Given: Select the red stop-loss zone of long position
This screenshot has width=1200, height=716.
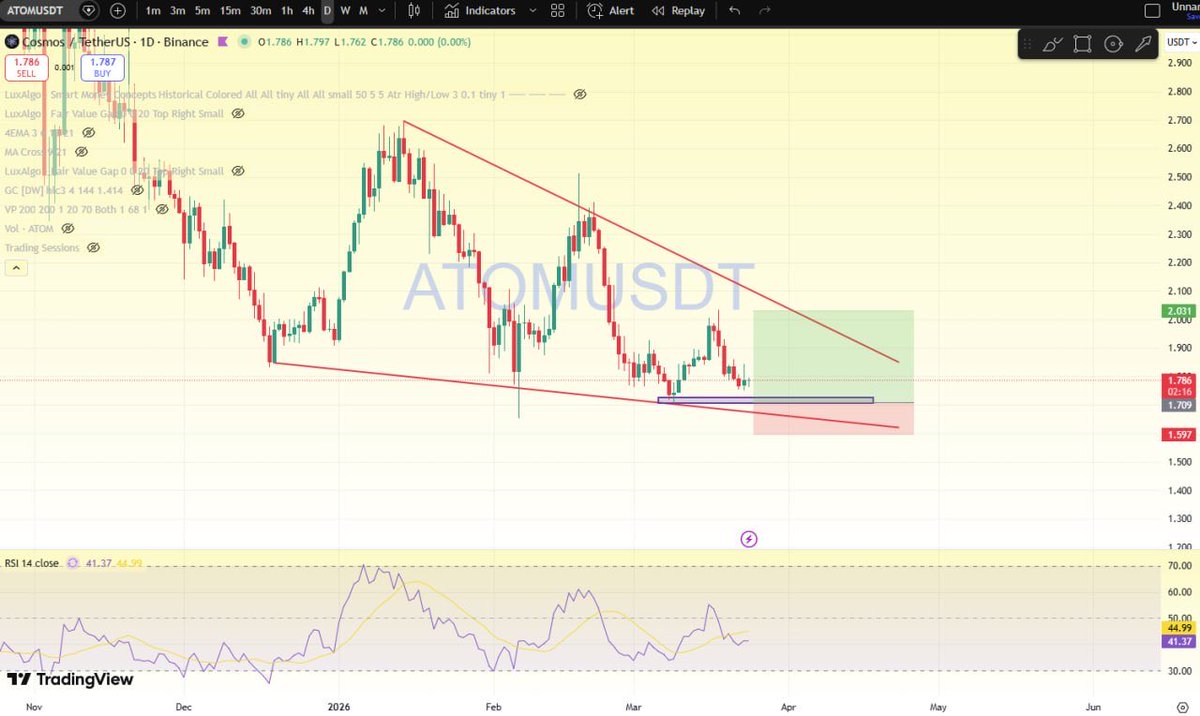Looking at the screenshot, I should (833, 418).
